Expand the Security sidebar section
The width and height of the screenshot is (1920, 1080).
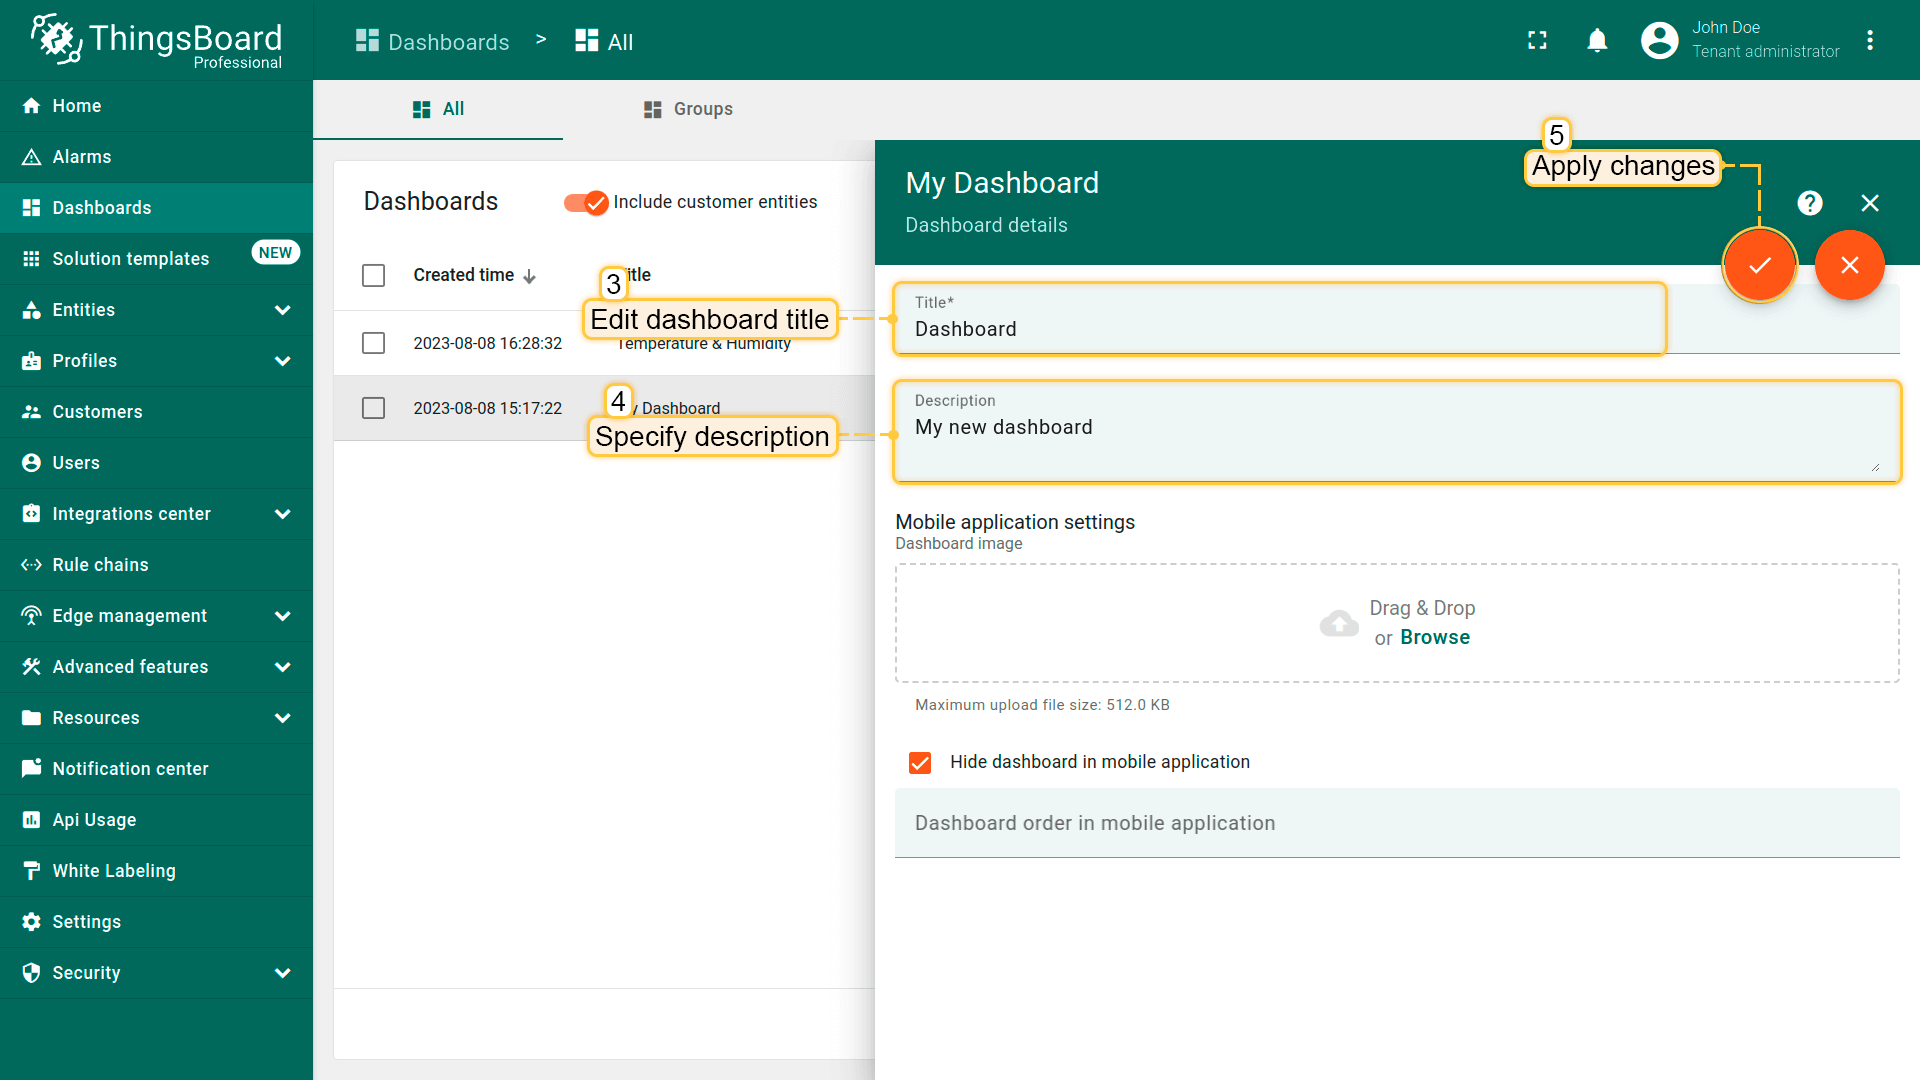[283, 973]
